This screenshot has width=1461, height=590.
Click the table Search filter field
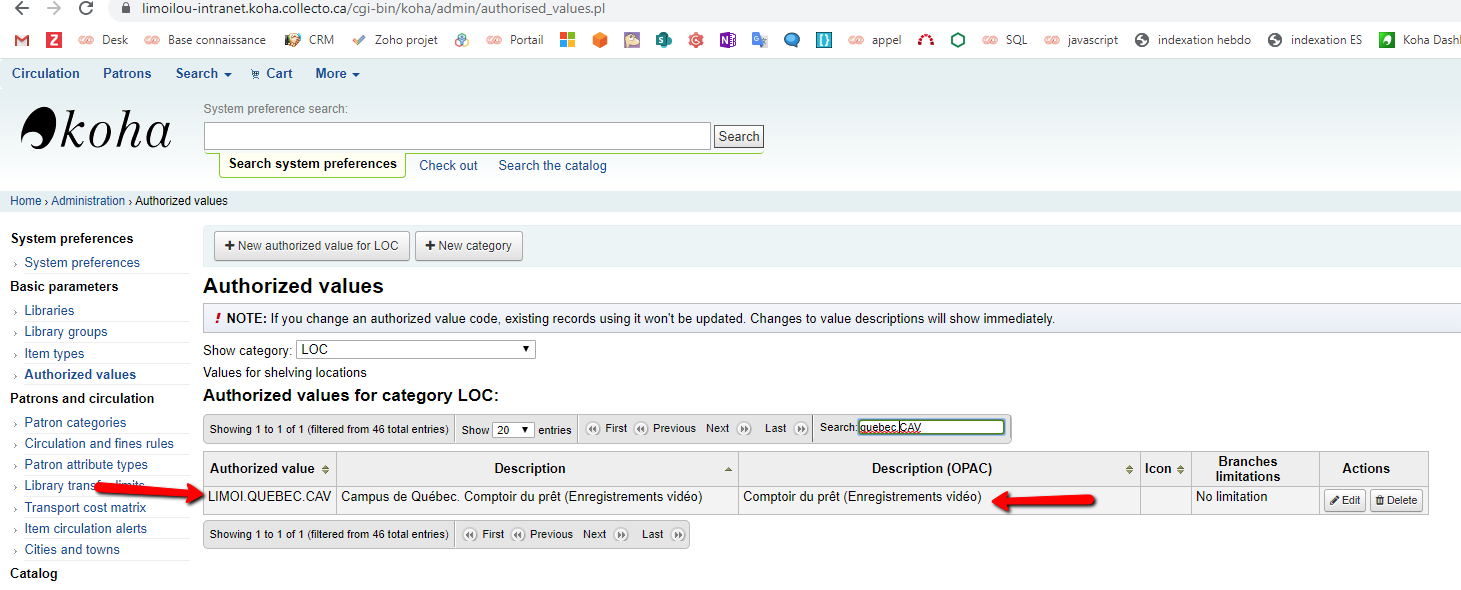pos(930,427)
